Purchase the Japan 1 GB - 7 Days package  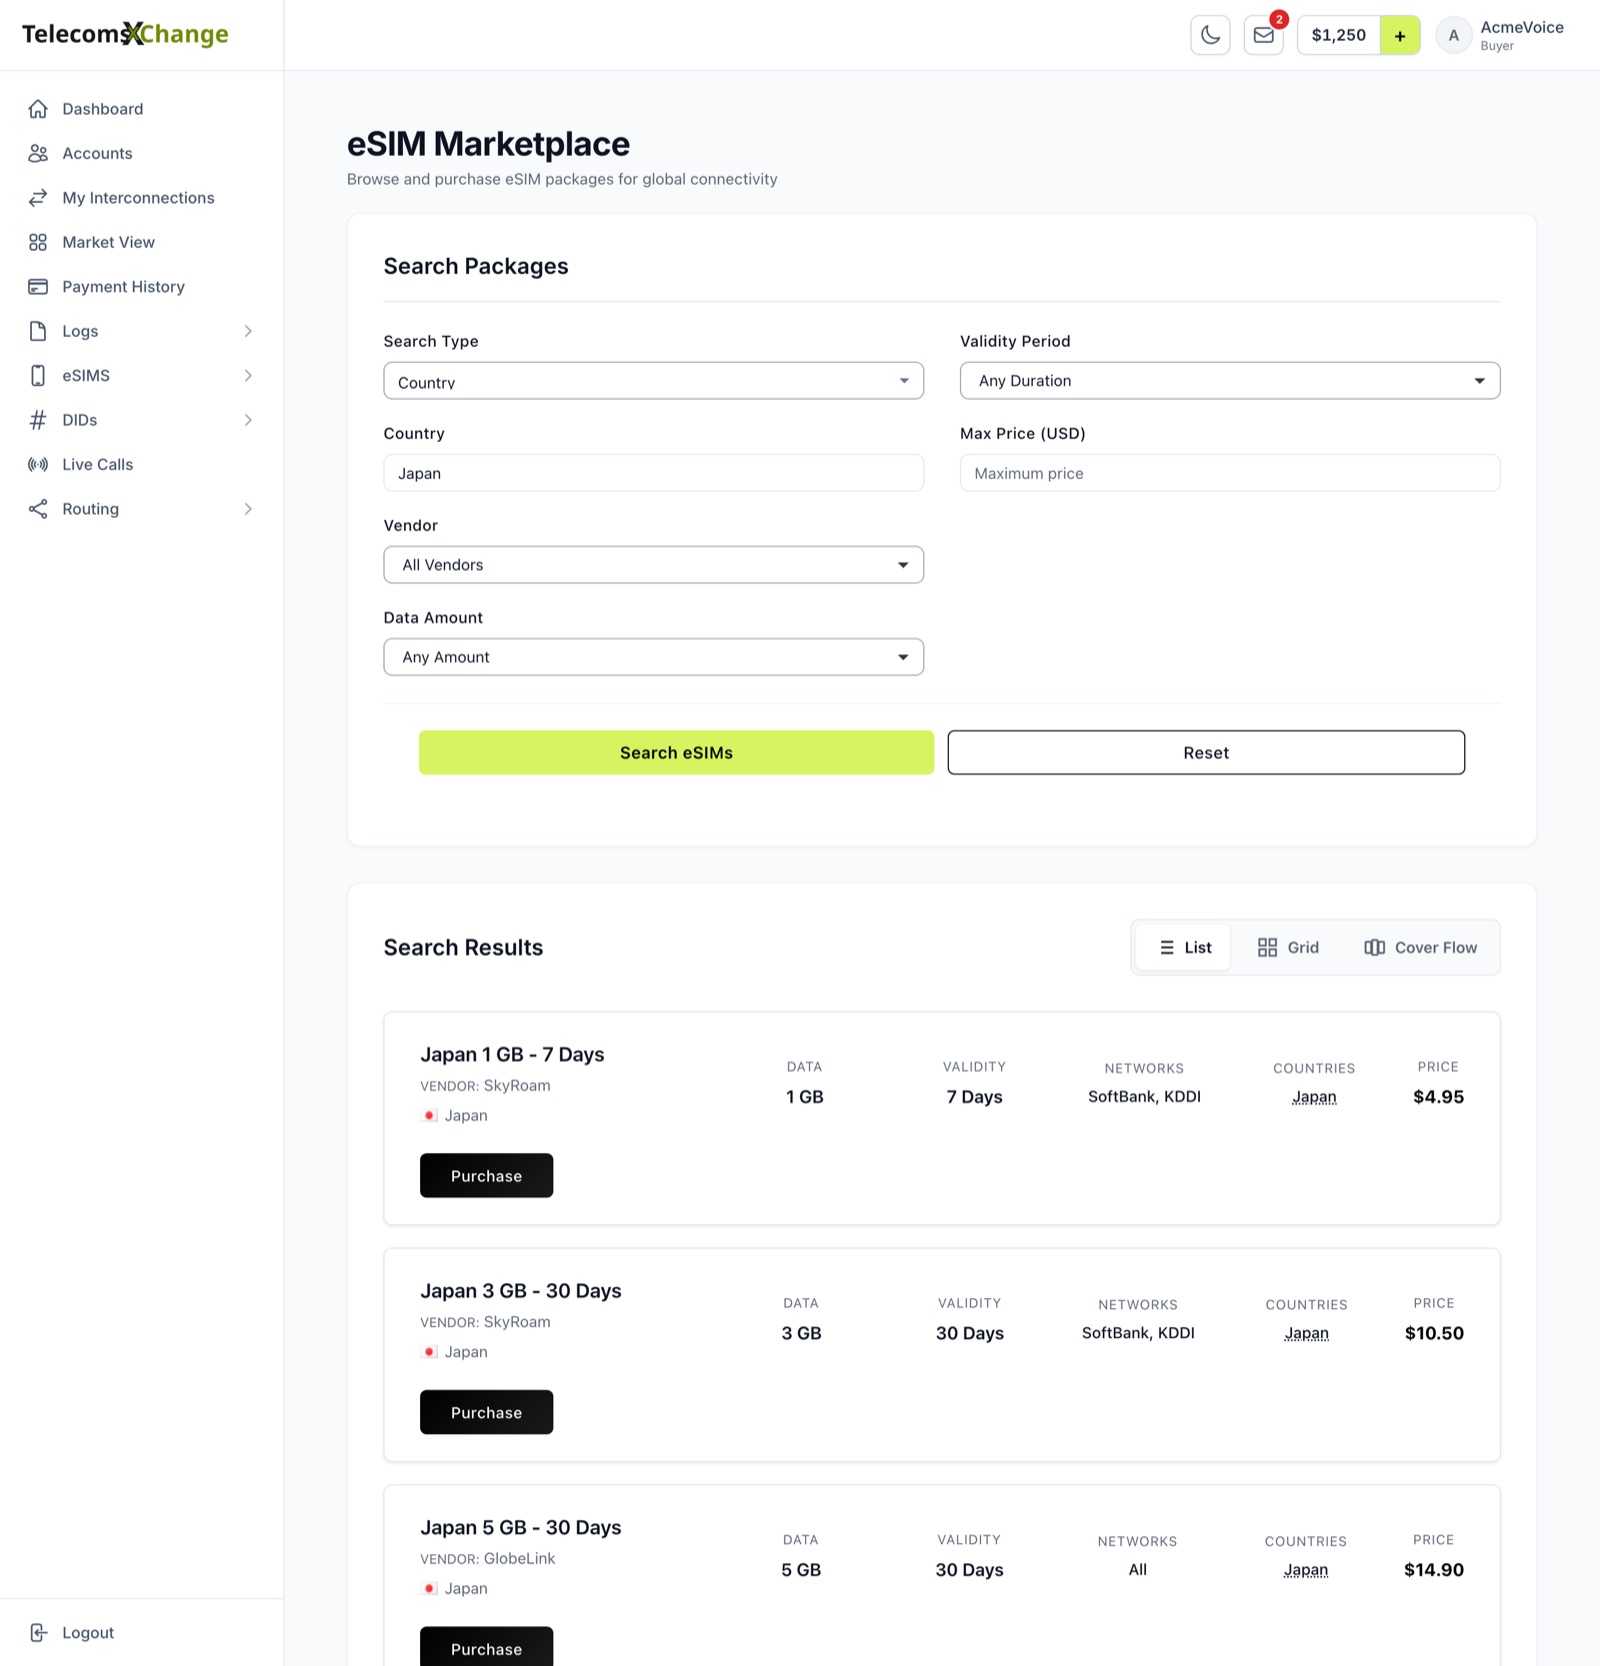pyautogui.click(x=486, y=1176)
